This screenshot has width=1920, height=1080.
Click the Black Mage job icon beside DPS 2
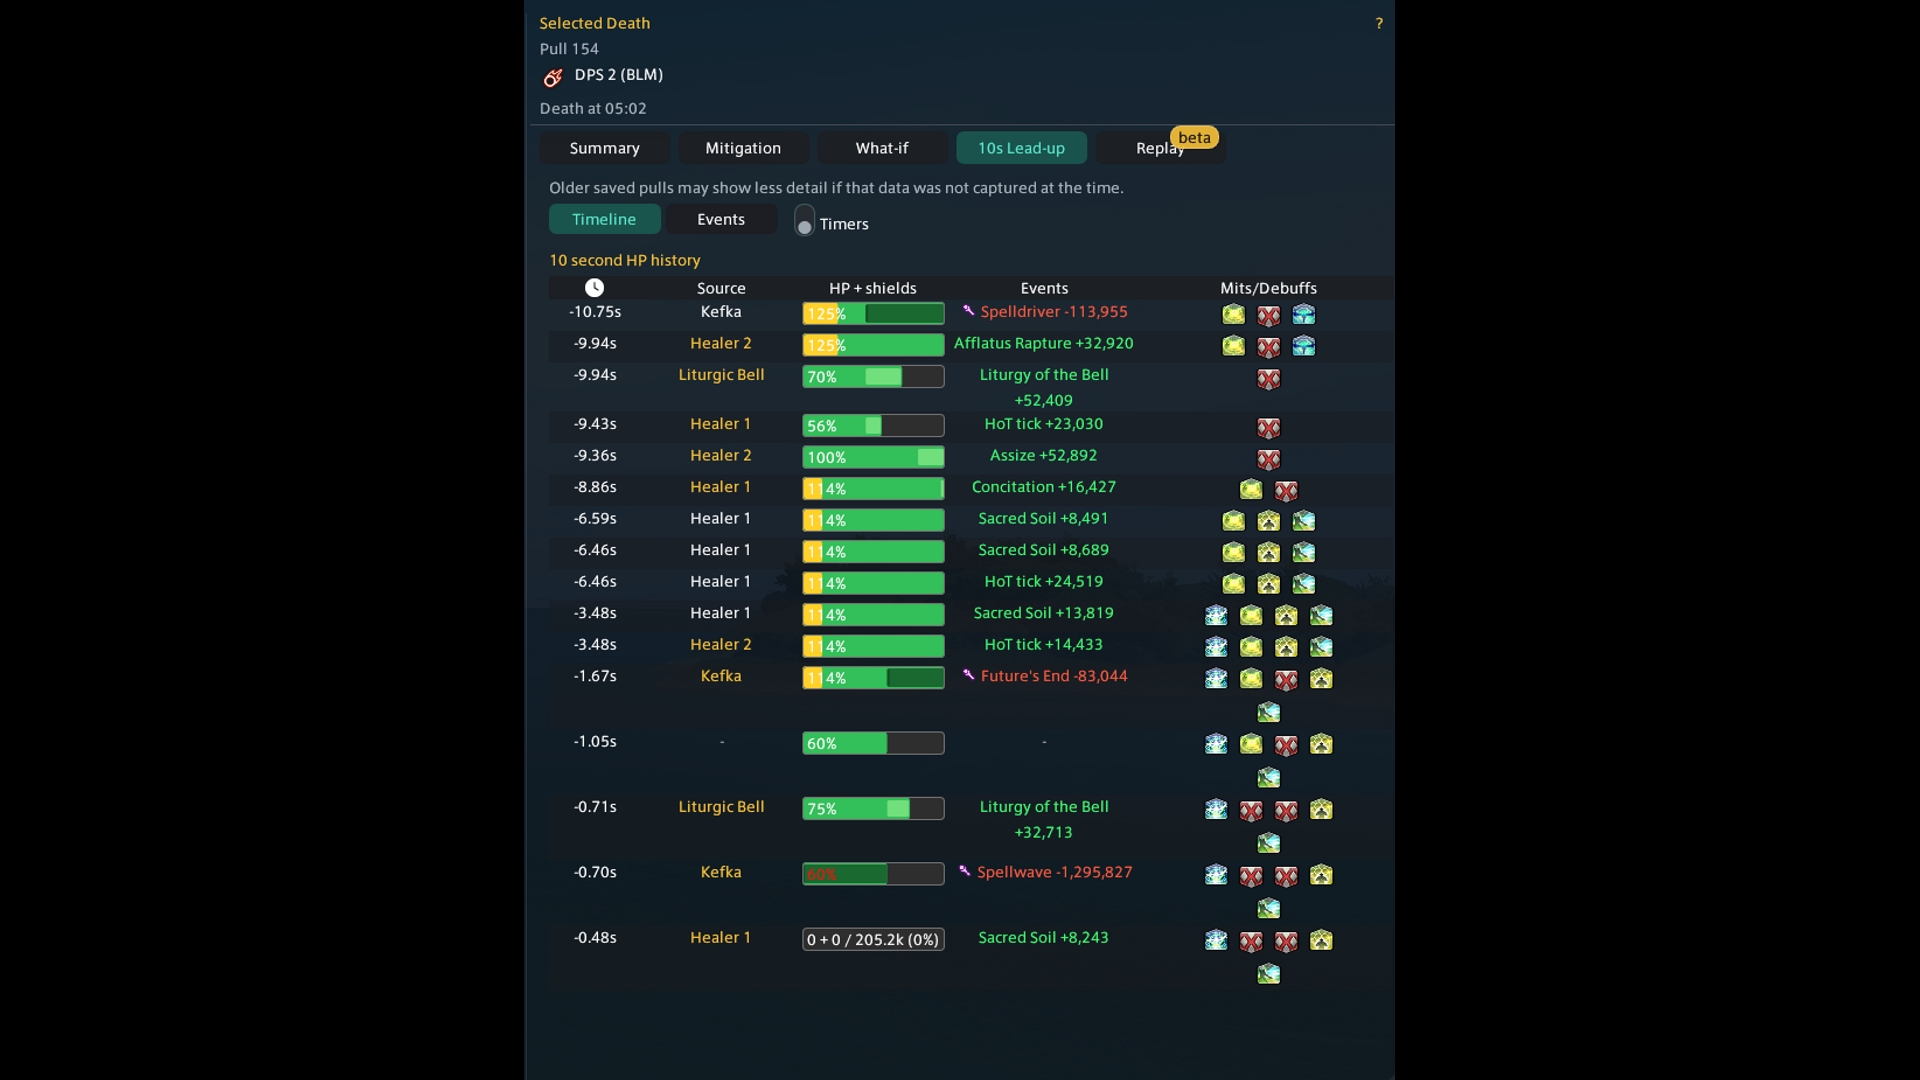(553, 77)
